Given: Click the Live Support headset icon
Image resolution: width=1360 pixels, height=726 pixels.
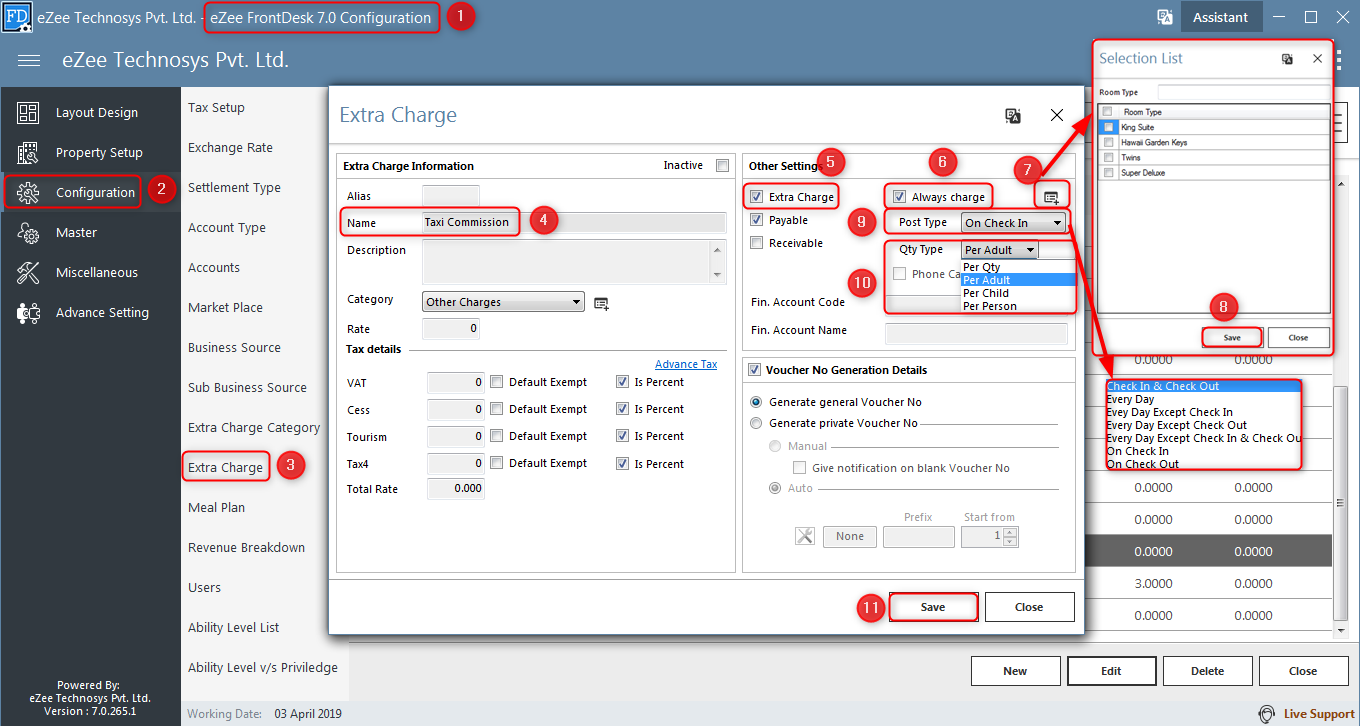Looking at the screenshot, I should point(1266,714).
